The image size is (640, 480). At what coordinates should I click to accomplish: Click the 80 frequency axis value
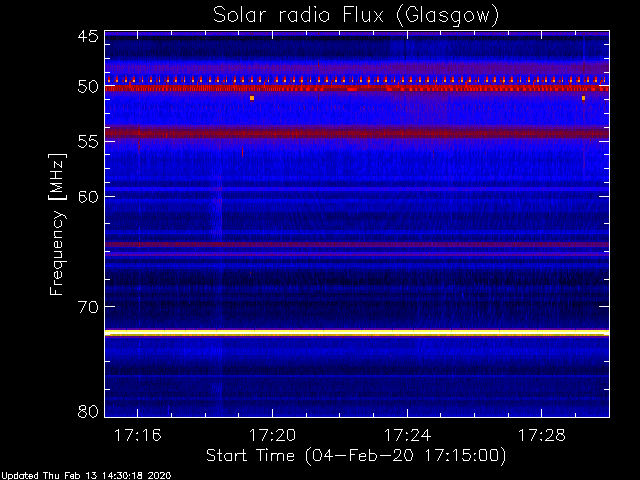[x=88, y=411]
